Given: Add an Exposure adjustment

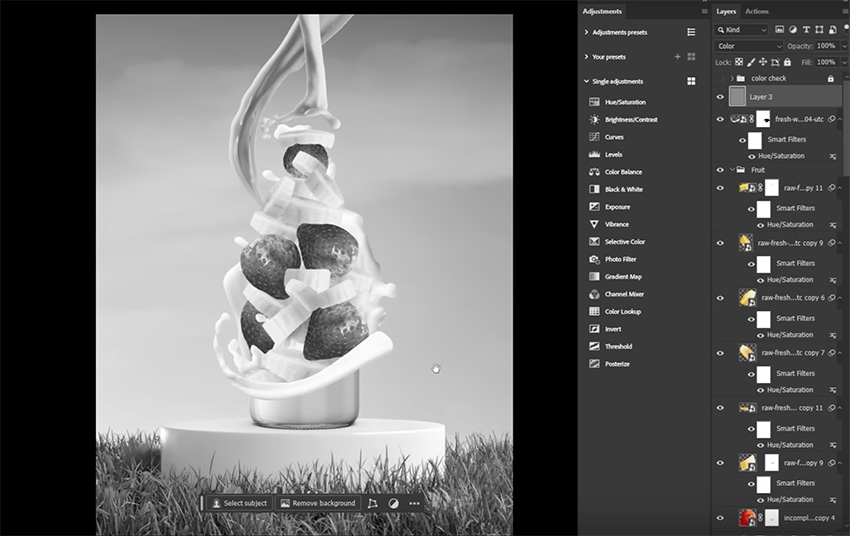Looking at the screenshot, I should click(609, 206).
